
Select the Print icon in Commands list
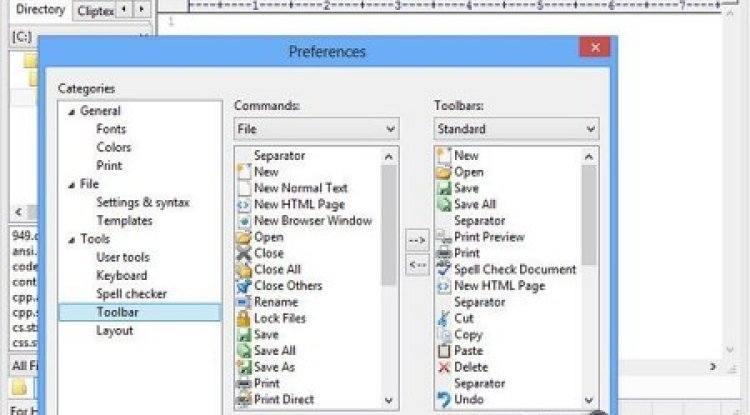(x=243, y=383)
